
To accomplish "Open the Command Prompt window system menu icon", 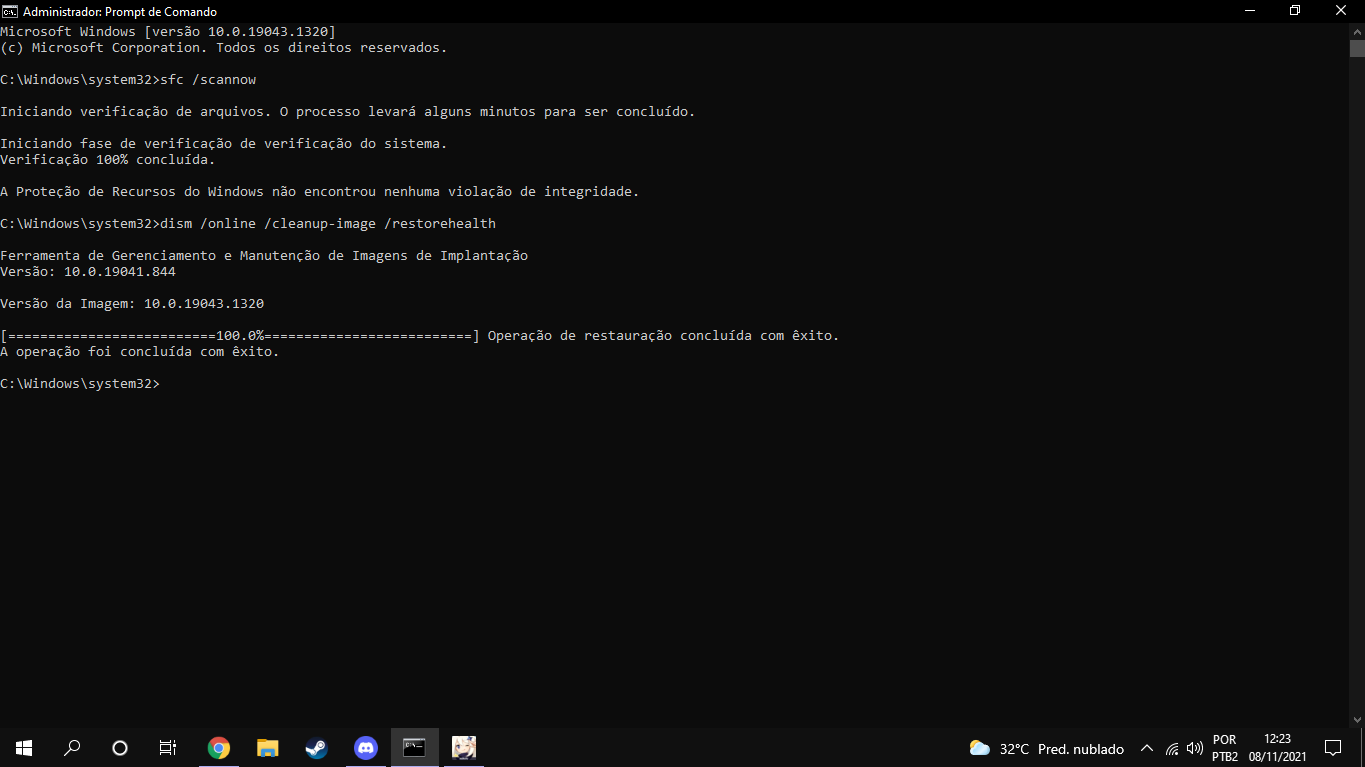I will pos(9,11).
